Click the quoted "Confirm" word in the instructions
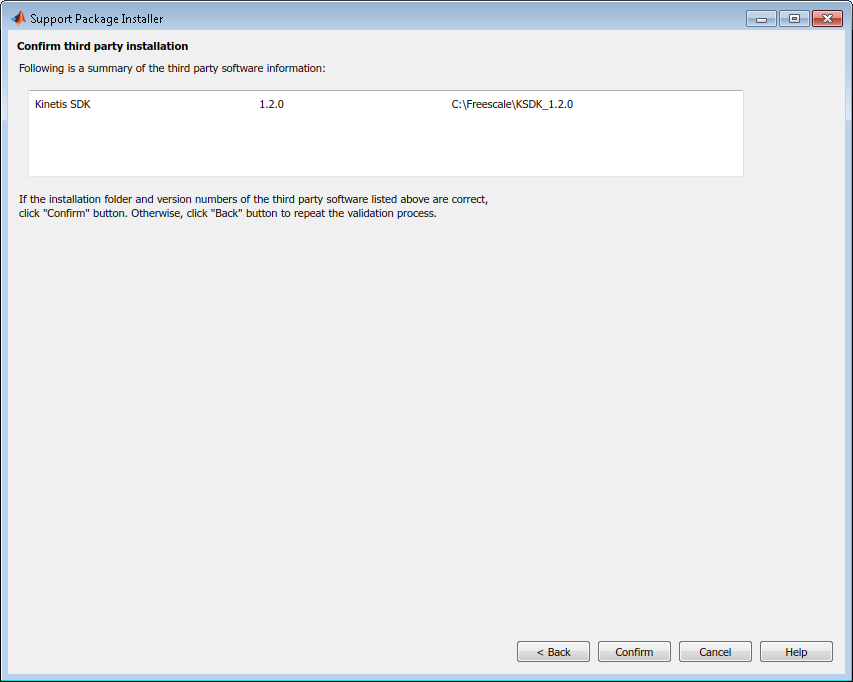Viewport: 853px width, 682px height. (66, 213)
